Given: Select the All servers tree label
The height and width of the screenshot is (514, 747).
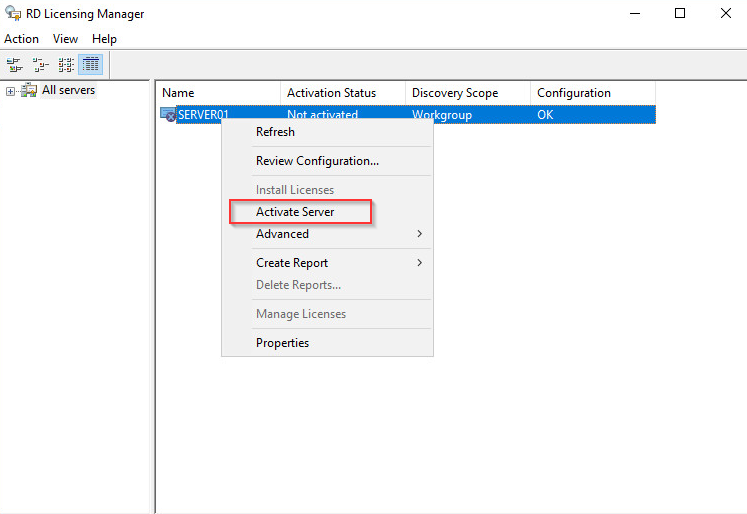Looking at the screenshot, I should [x=68, y=91].
